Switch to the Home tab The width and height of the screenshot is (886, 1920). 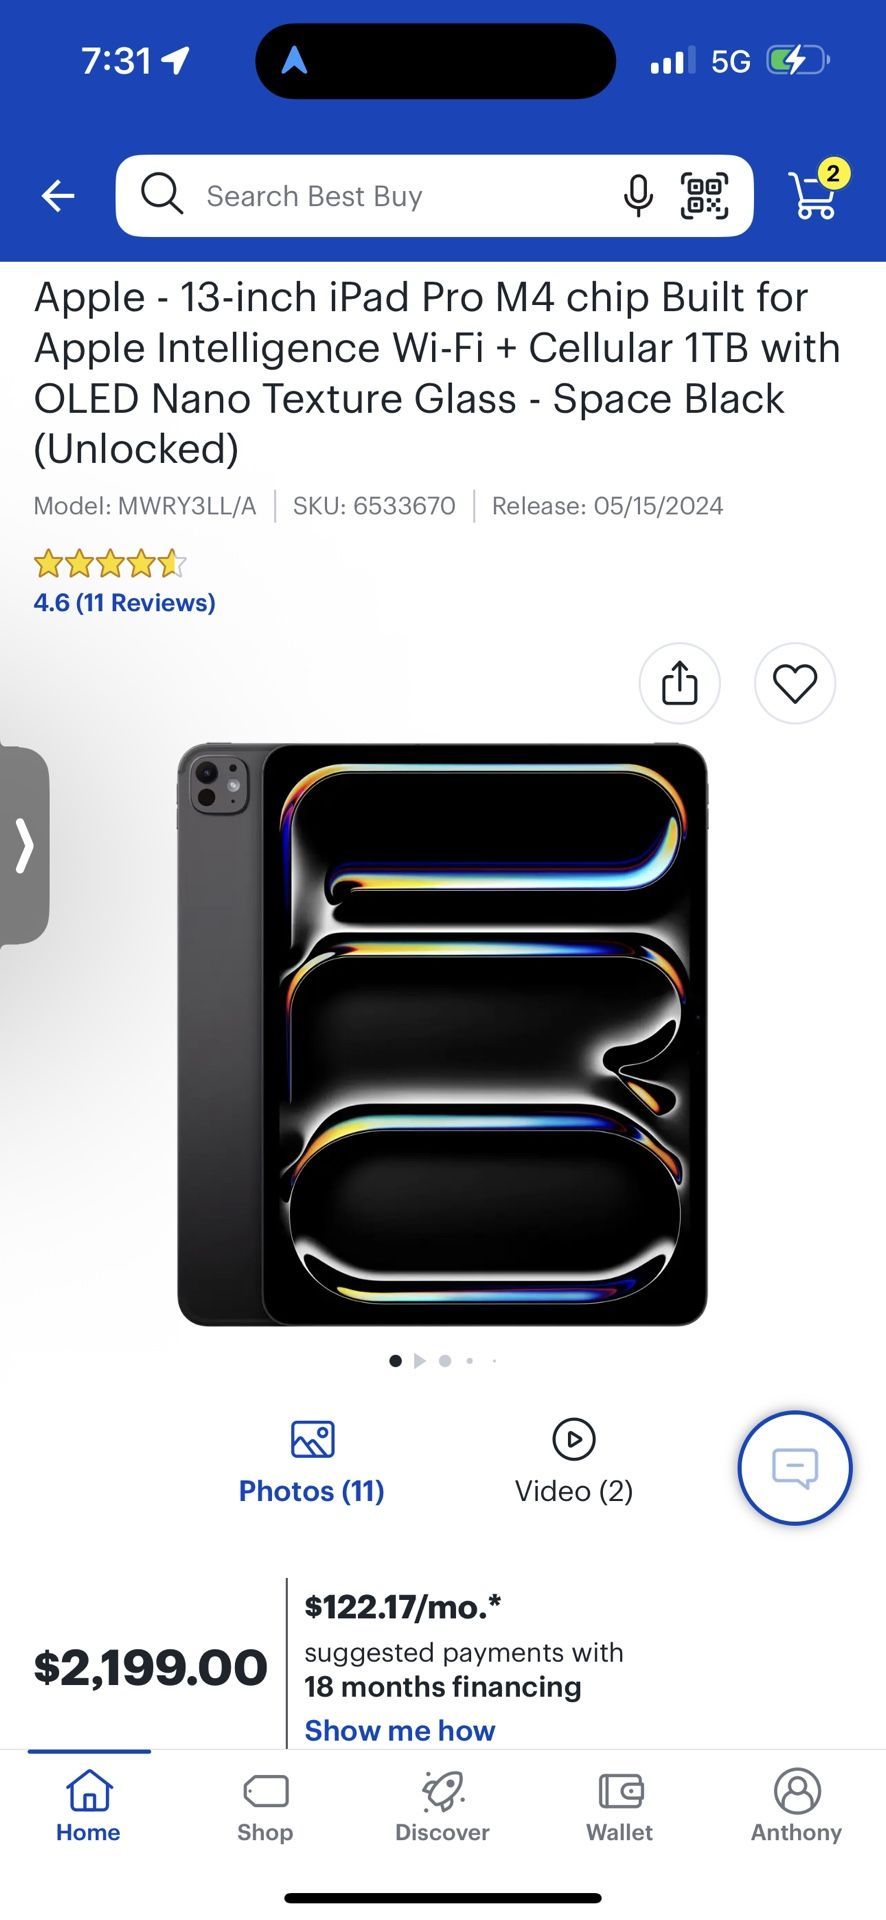click(88, 1806)
